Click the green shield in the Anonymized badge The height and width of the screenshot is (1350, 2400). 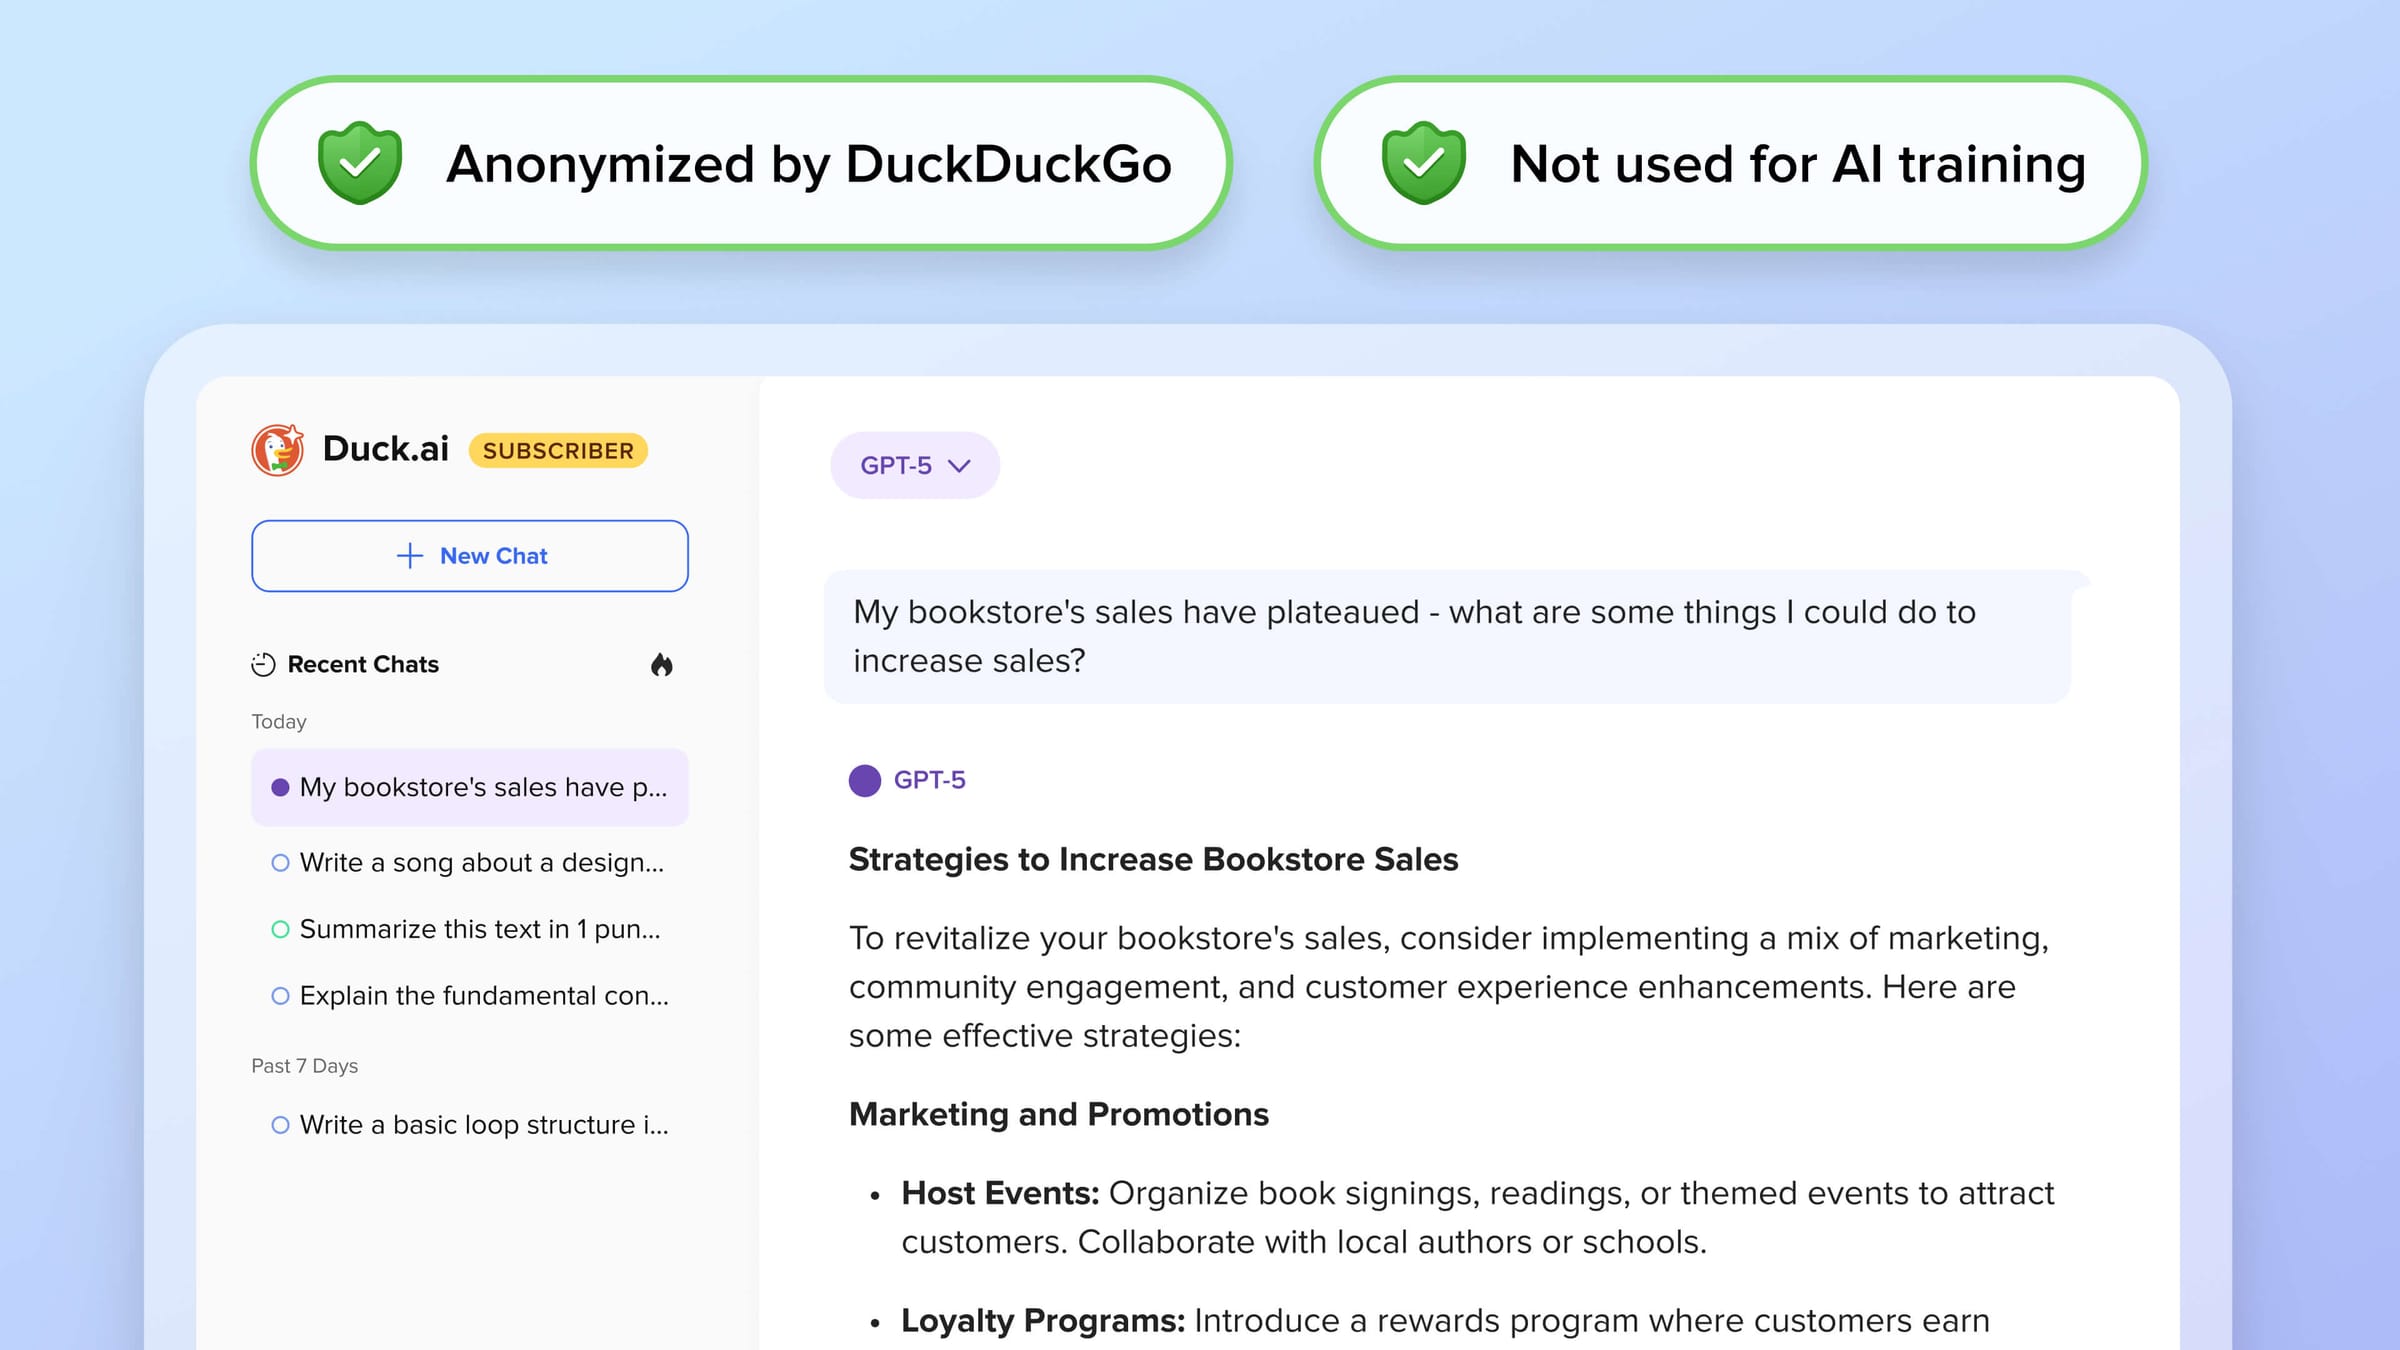pyautogui.click(x=359, y=163)
